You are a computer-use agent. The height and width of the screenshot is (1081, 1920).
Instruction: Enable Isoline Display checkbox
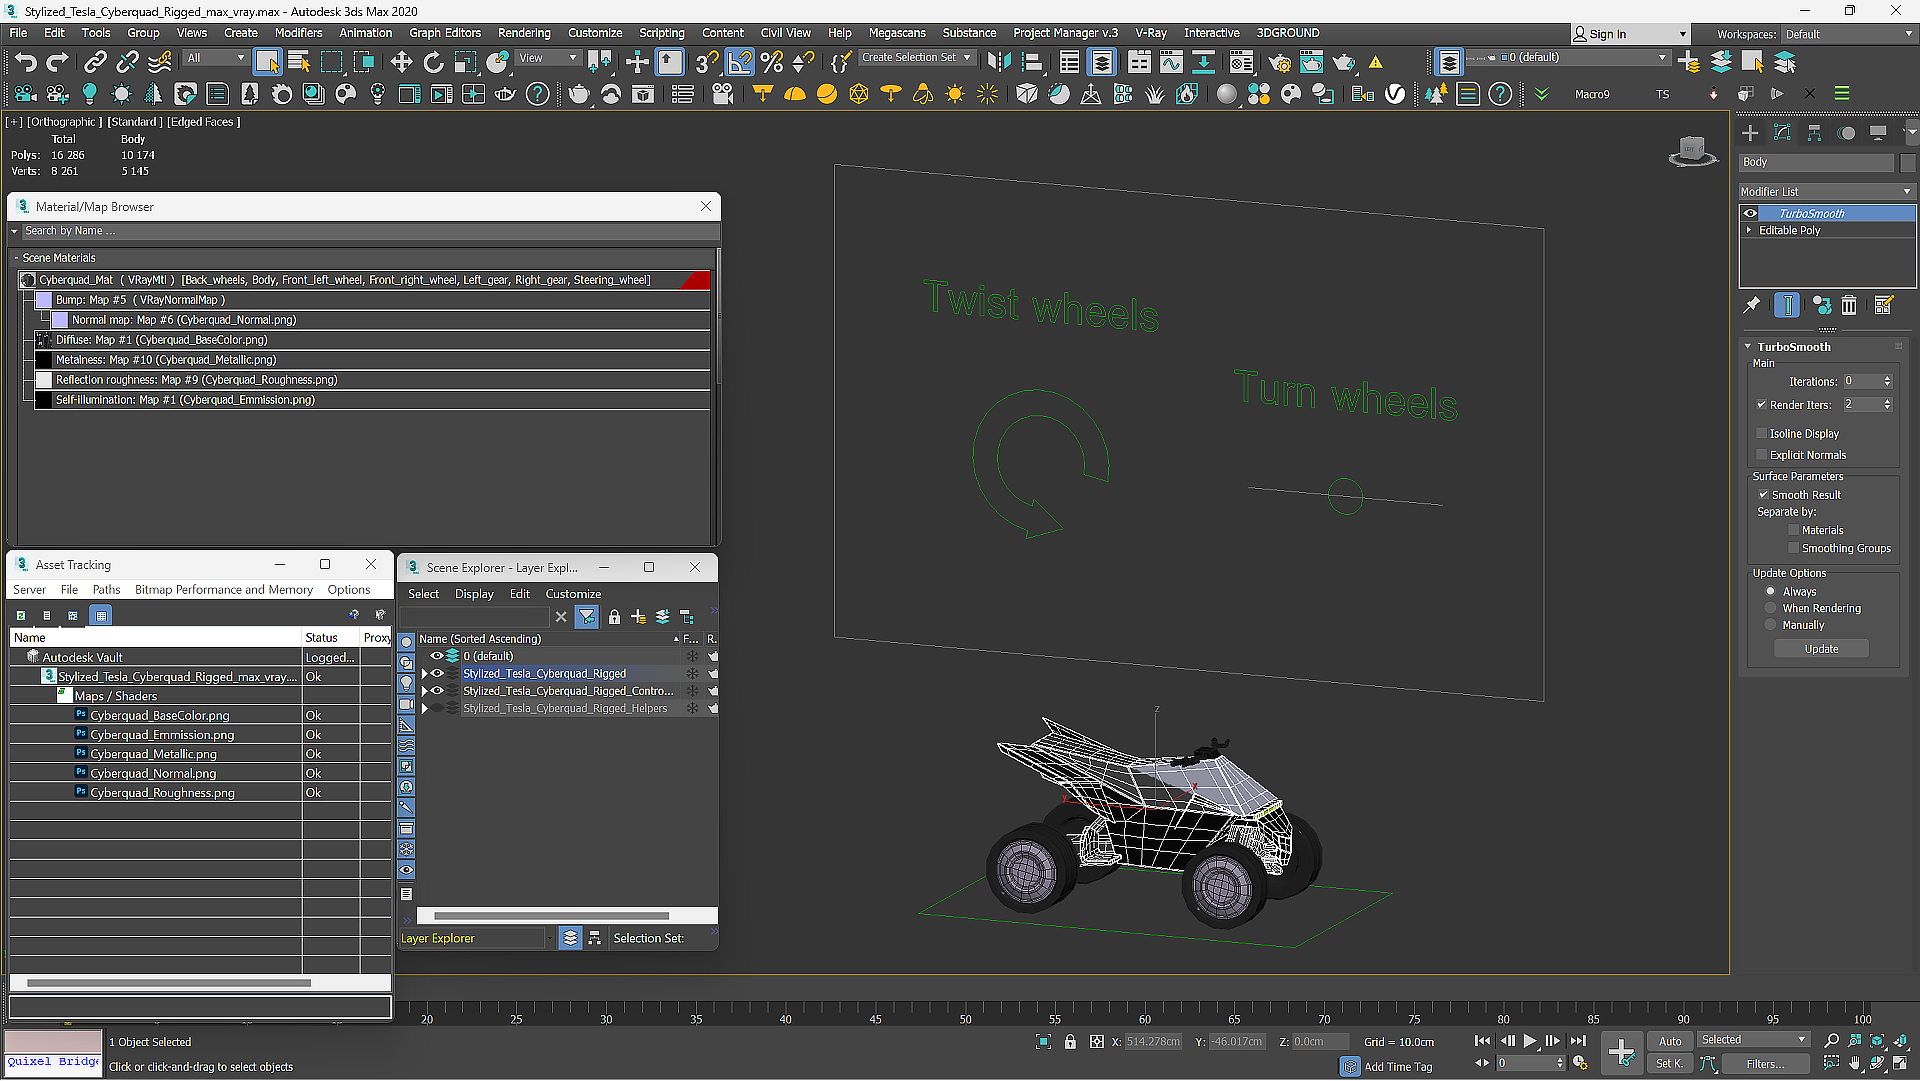(1762, 434)
